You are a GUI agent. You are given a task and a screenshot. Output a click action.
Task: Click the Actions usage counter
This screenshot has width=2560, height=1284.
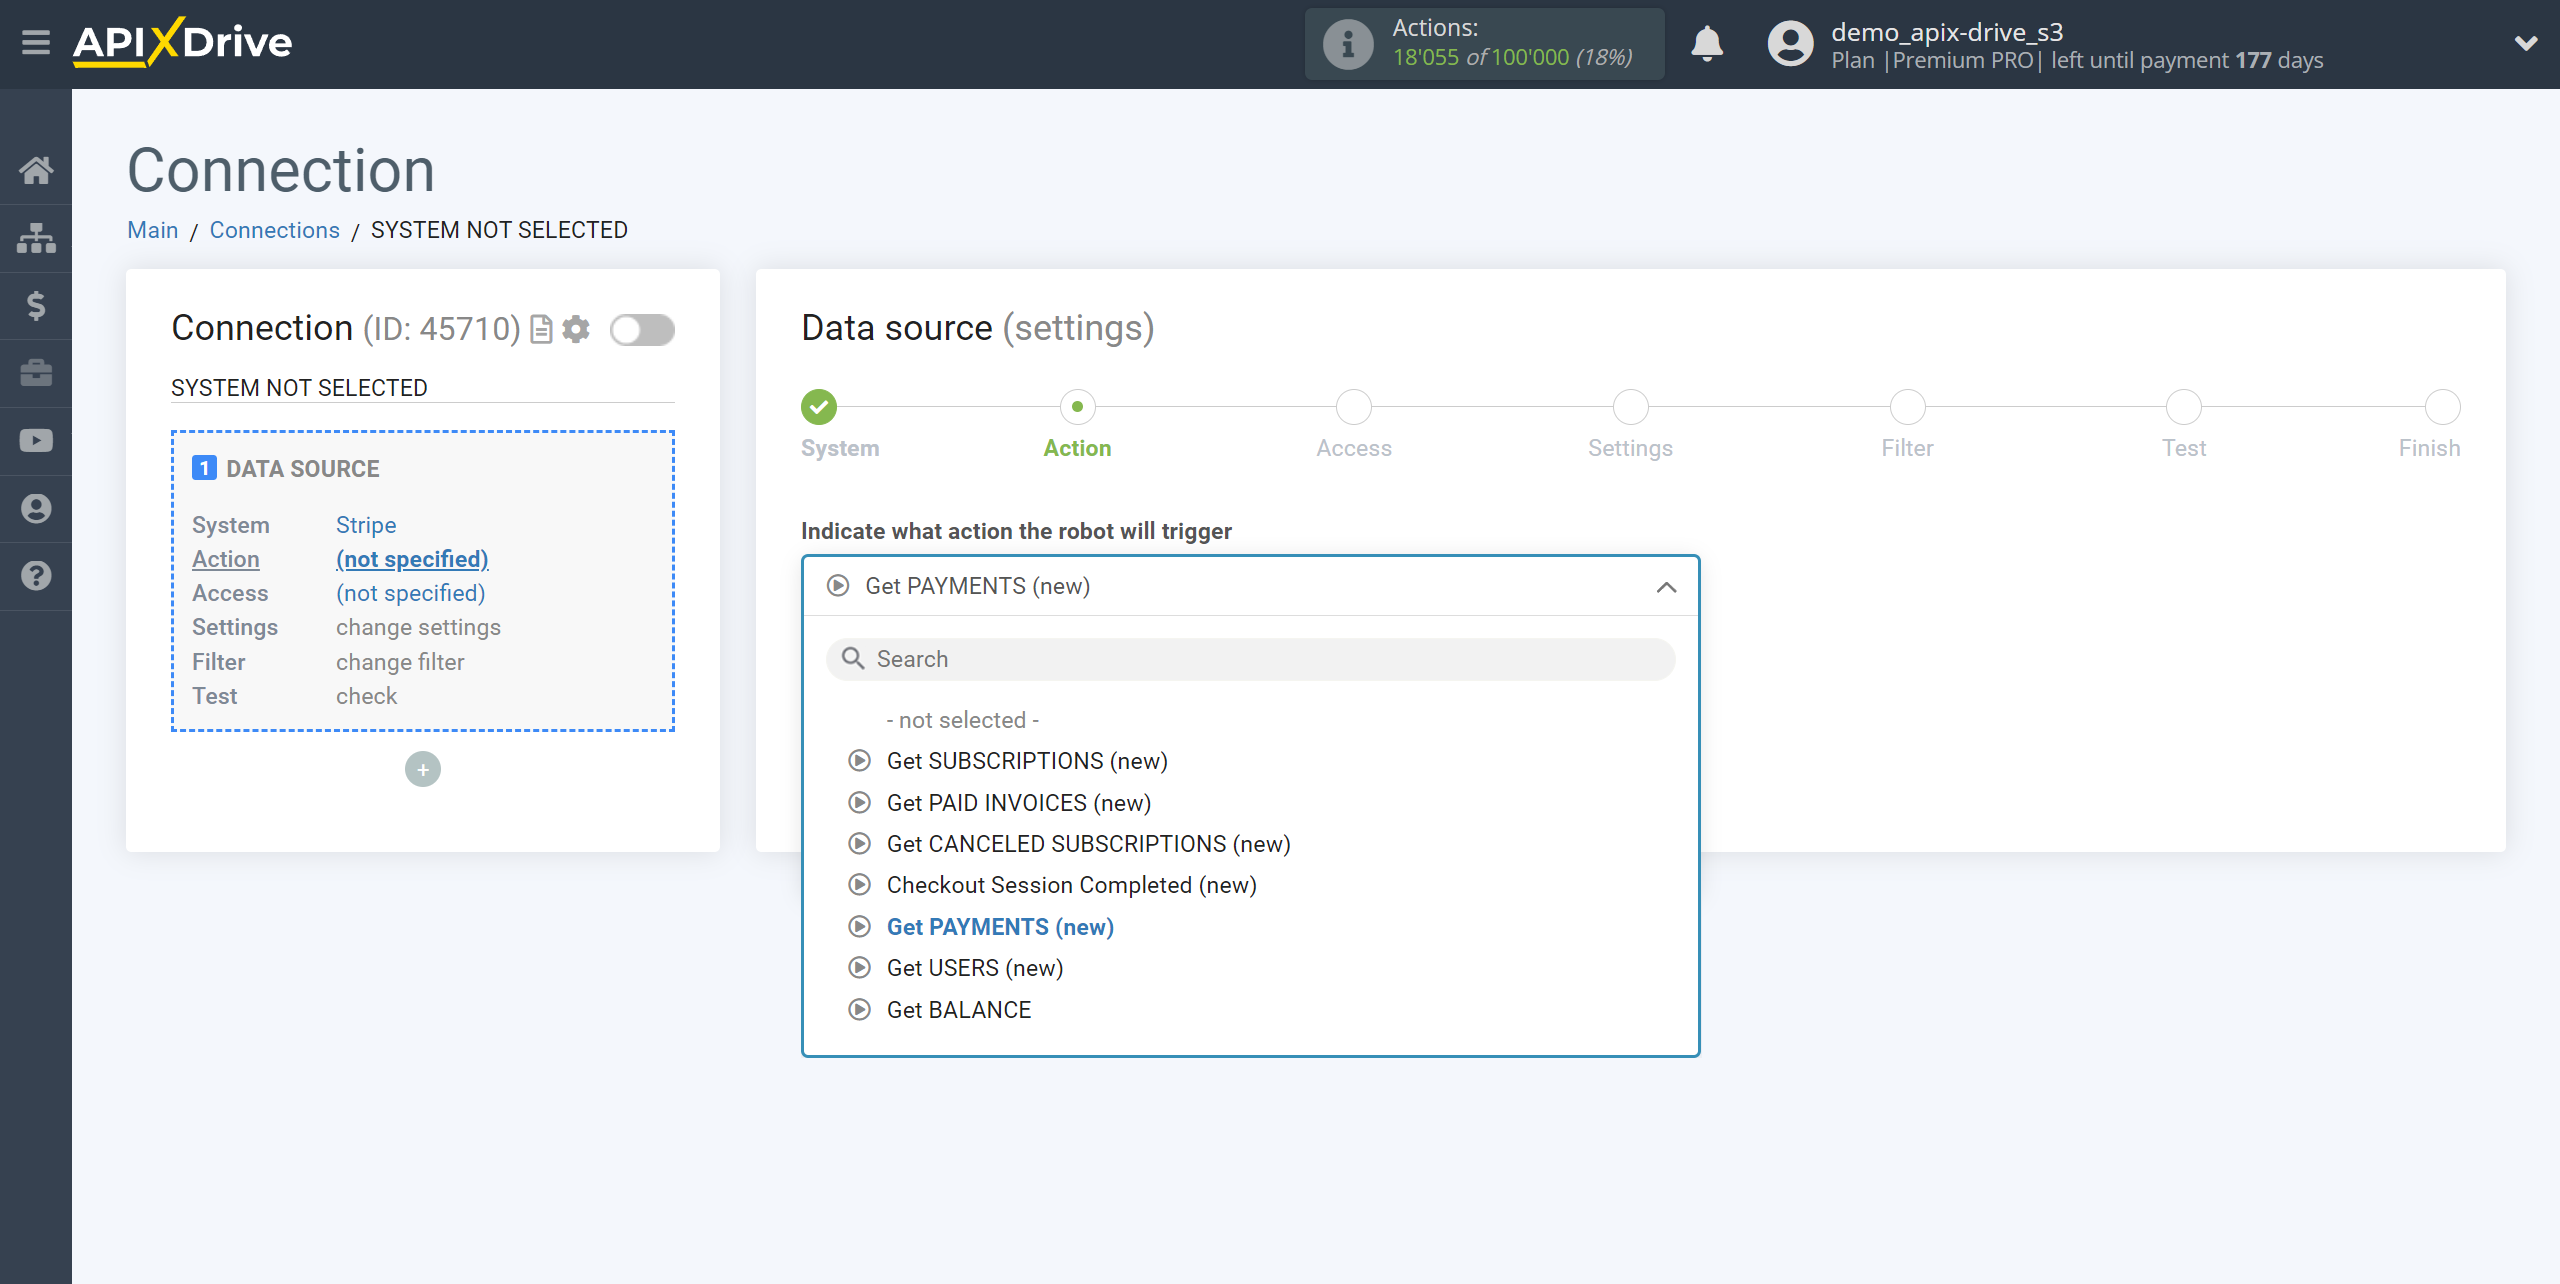pos(1484,44)
